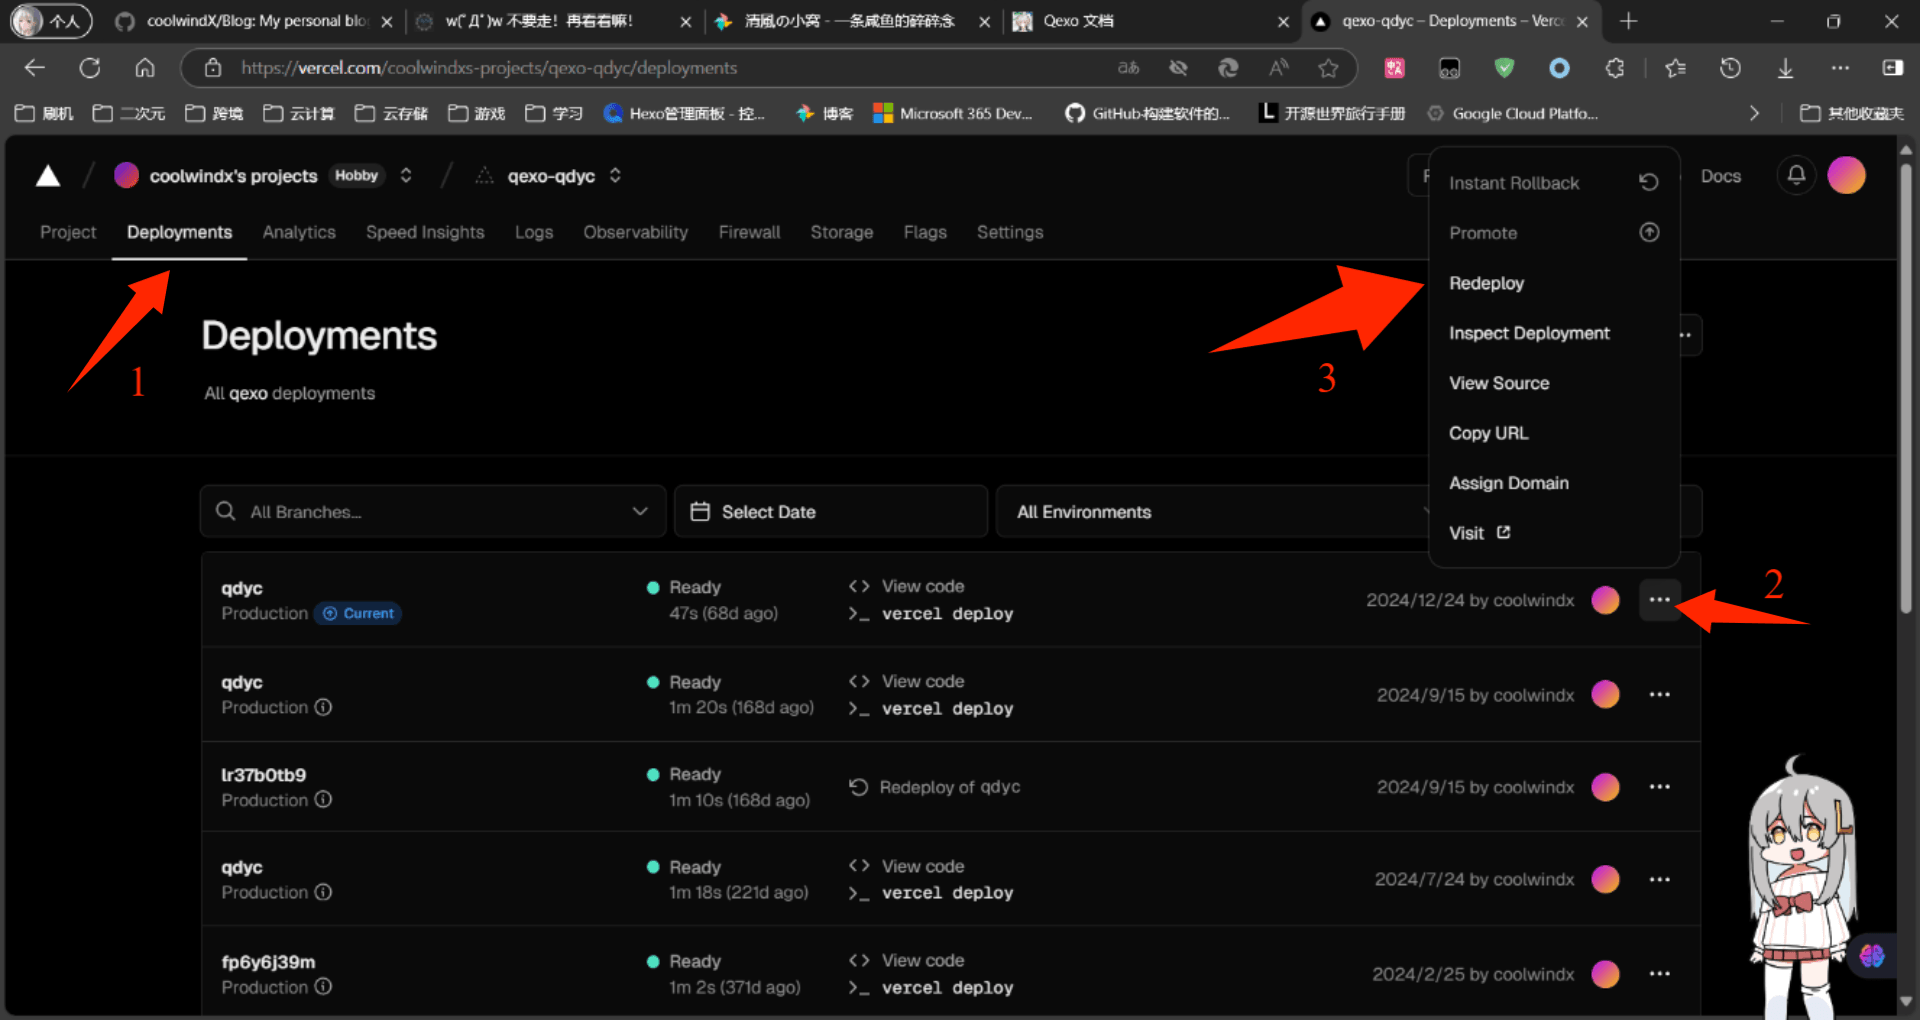Add page to favorites with star icon
Viewport: 1920px width, 1020px height.
(x=1328, y=68)
